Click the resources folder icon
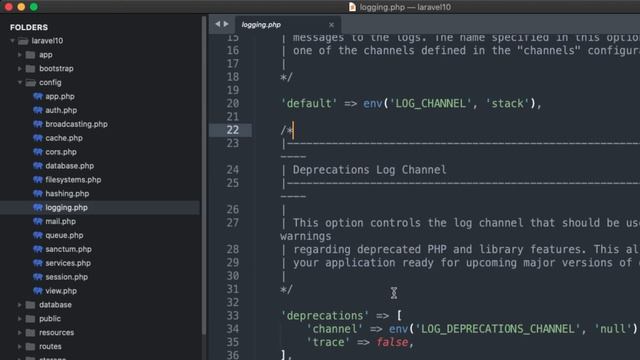Viewport: 640px width, 360px height. 30,332
